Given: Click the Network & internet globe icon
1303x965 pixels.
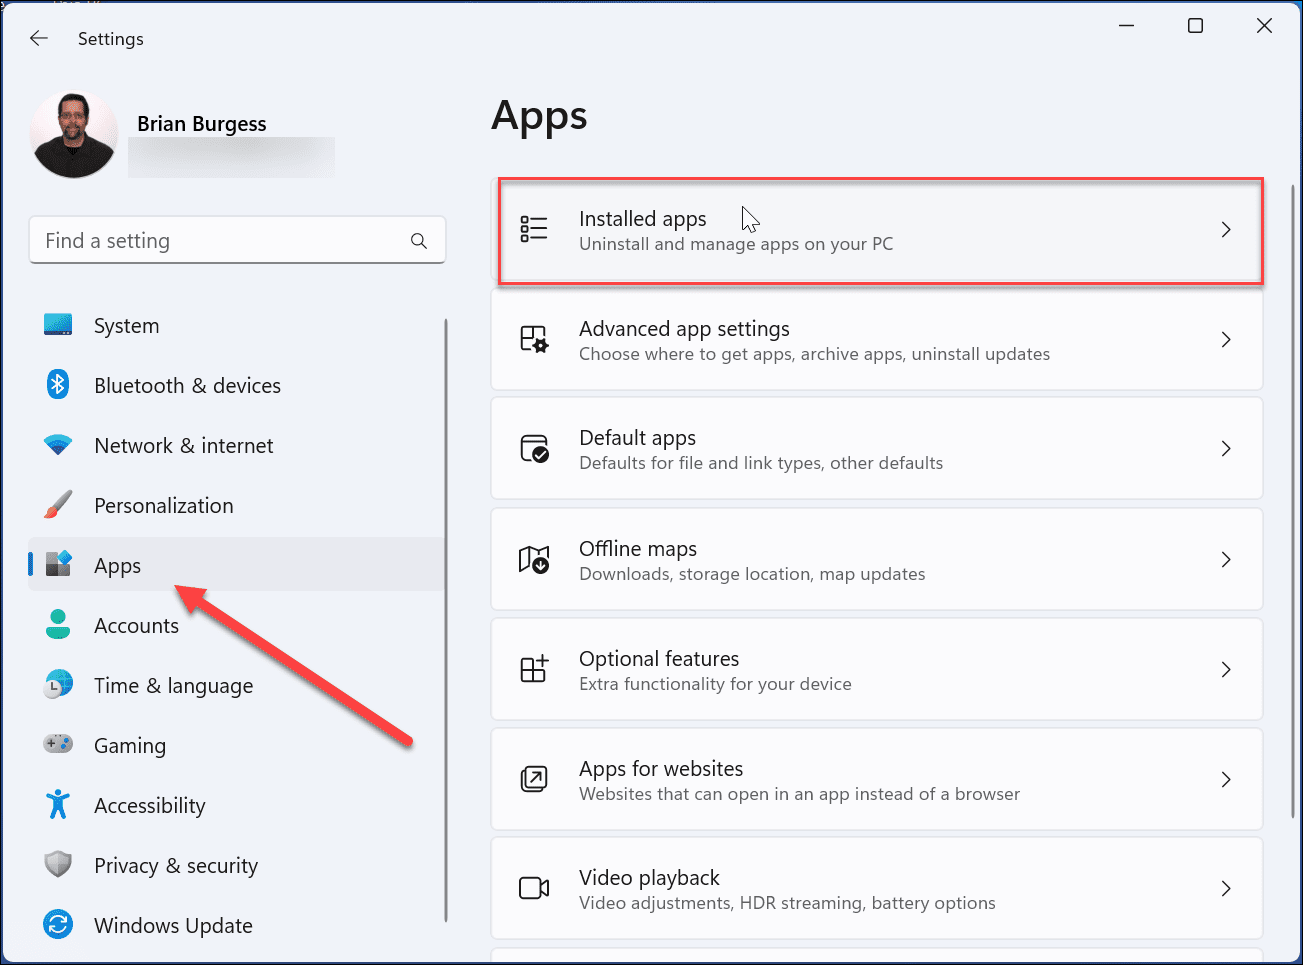Looking at the screenshot, I should (x=58, y=445).
